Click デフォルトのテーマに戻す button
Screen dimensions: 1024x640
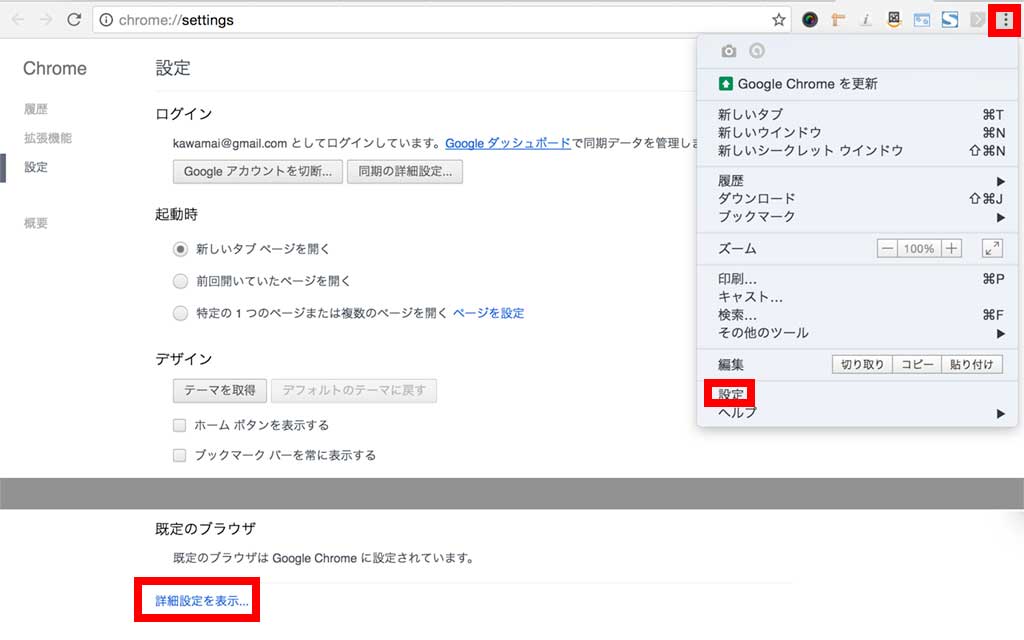coord(354,391)
